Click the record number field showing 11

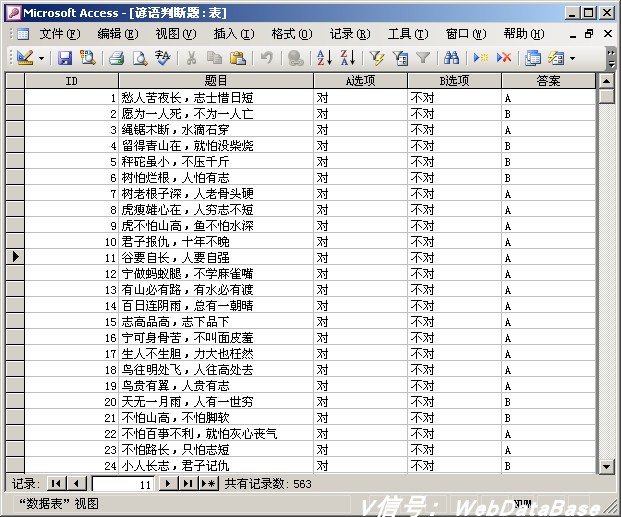click(123, 484)
